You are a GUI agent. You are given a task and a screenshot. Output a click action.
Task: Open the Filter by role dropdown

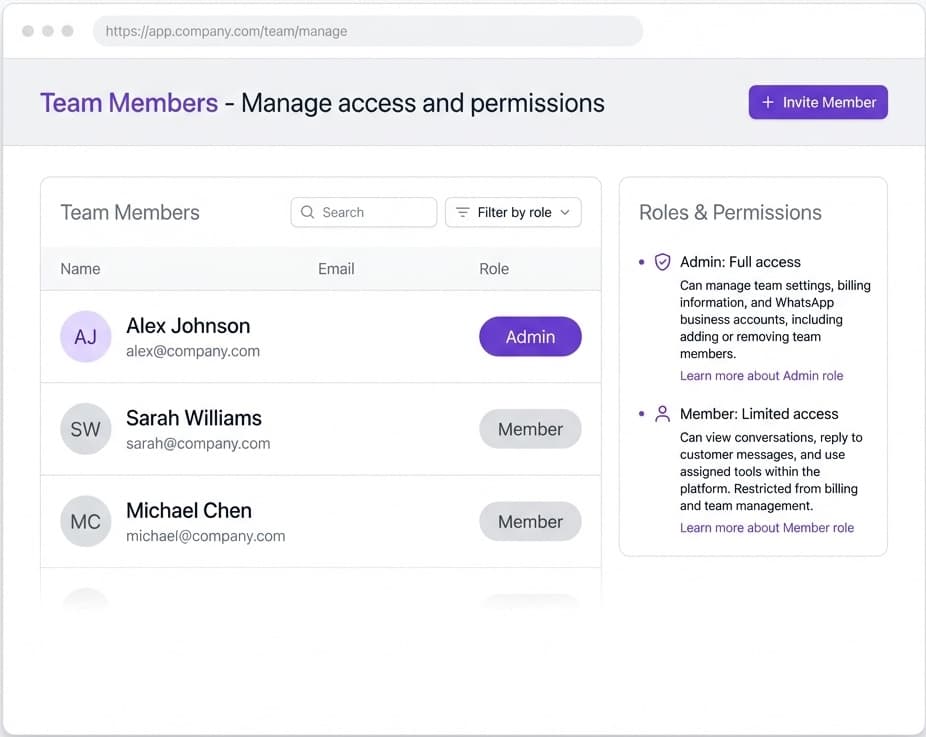[513, 212]
